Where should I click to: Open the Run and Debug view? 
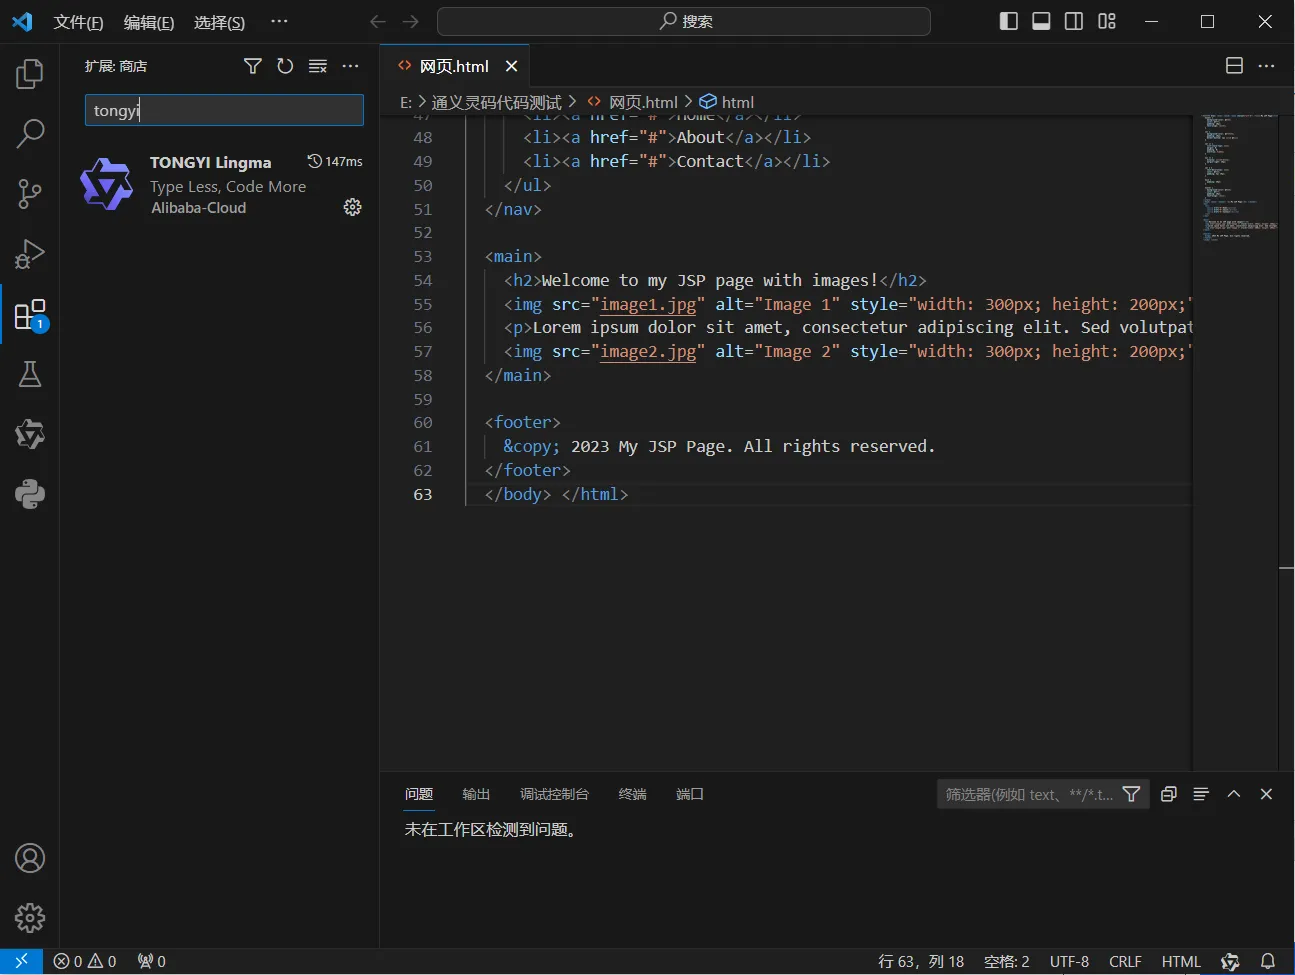coord(30,254)
